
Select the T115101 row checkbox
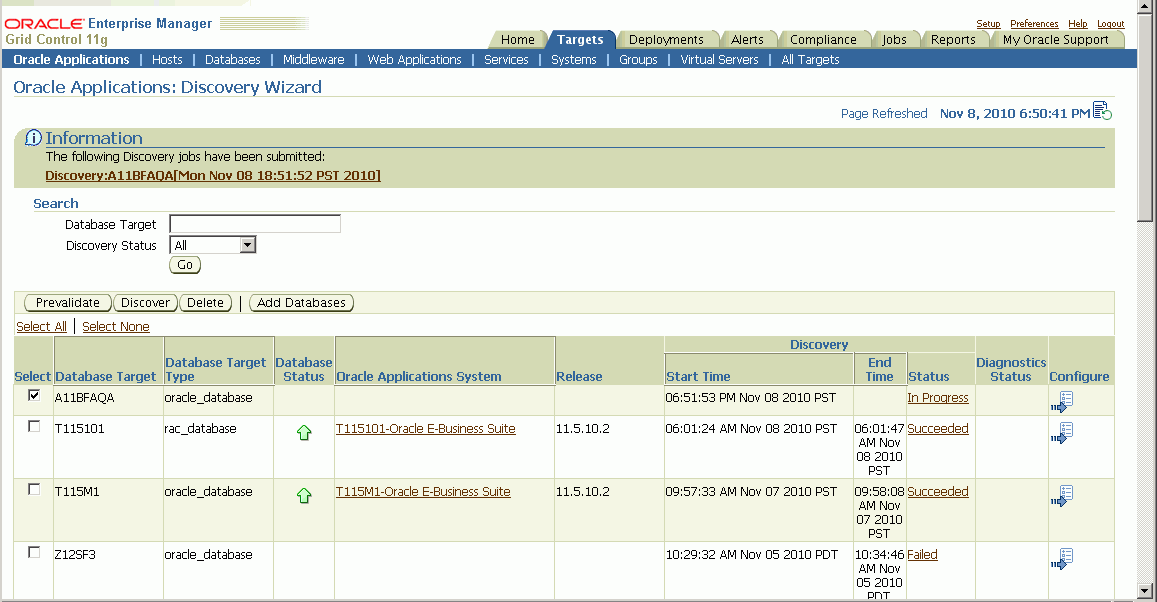34,426
